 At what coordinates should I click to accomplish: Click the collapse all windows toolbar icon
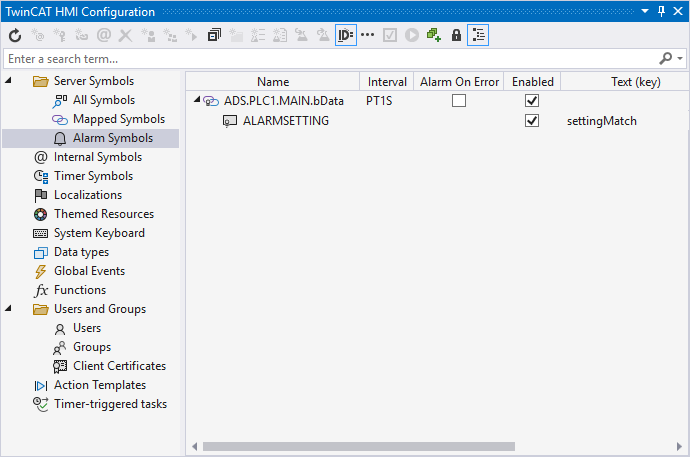[x=214, y=35]
